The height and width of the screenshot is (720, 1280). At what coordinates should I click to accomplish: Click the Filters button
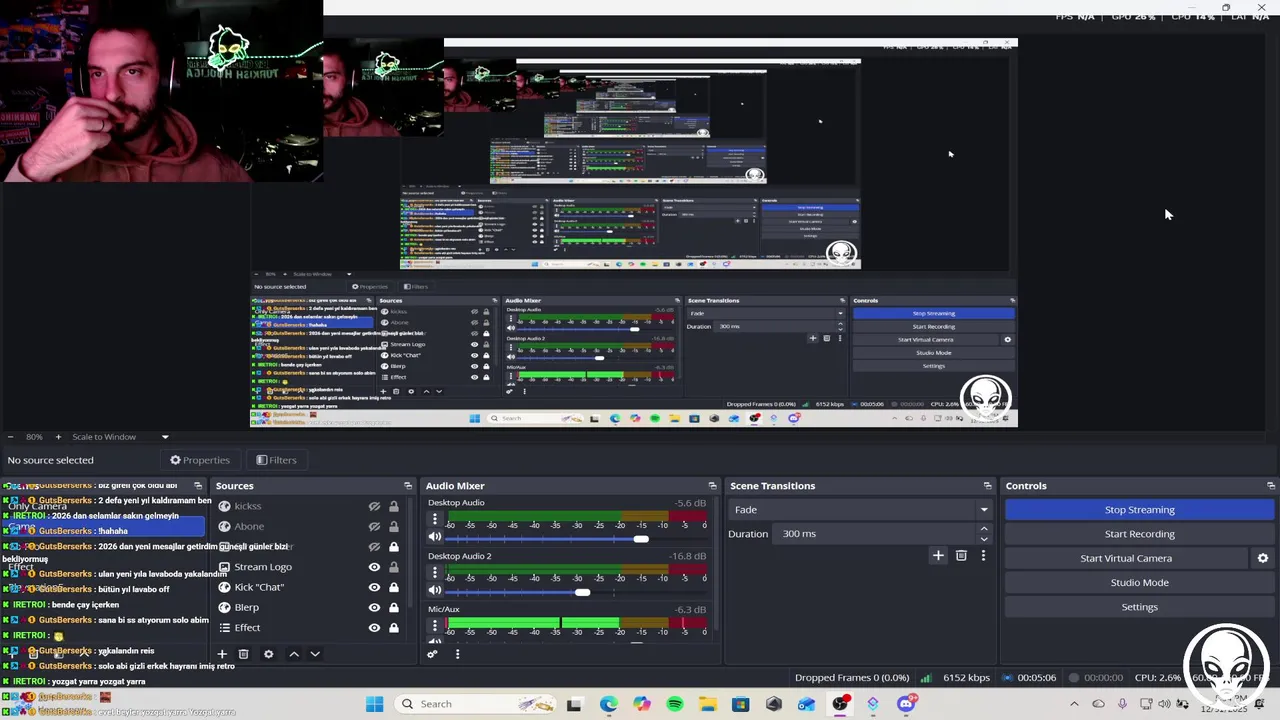pos(276,460)
